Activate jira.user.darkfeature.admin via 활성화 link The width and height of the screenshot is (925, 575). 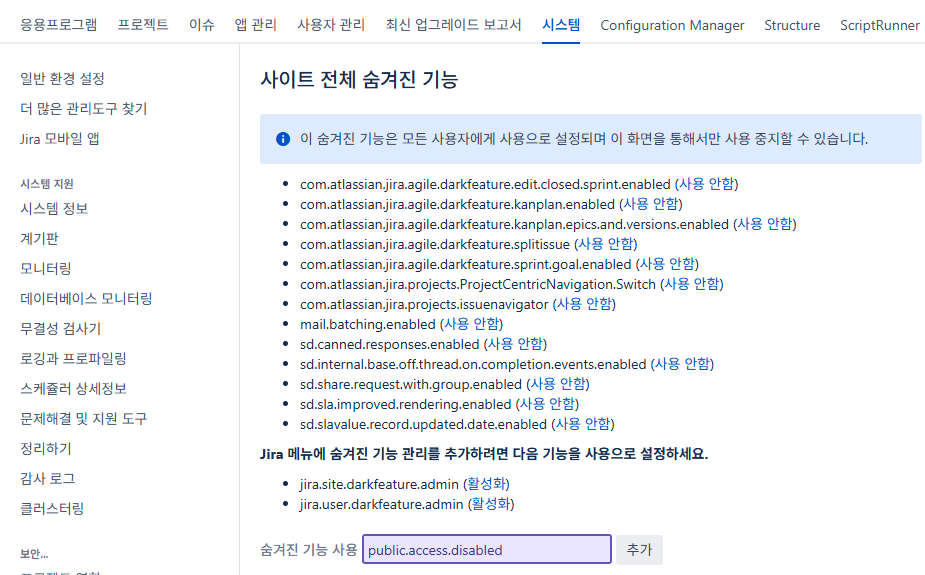[x=491, y=504]
